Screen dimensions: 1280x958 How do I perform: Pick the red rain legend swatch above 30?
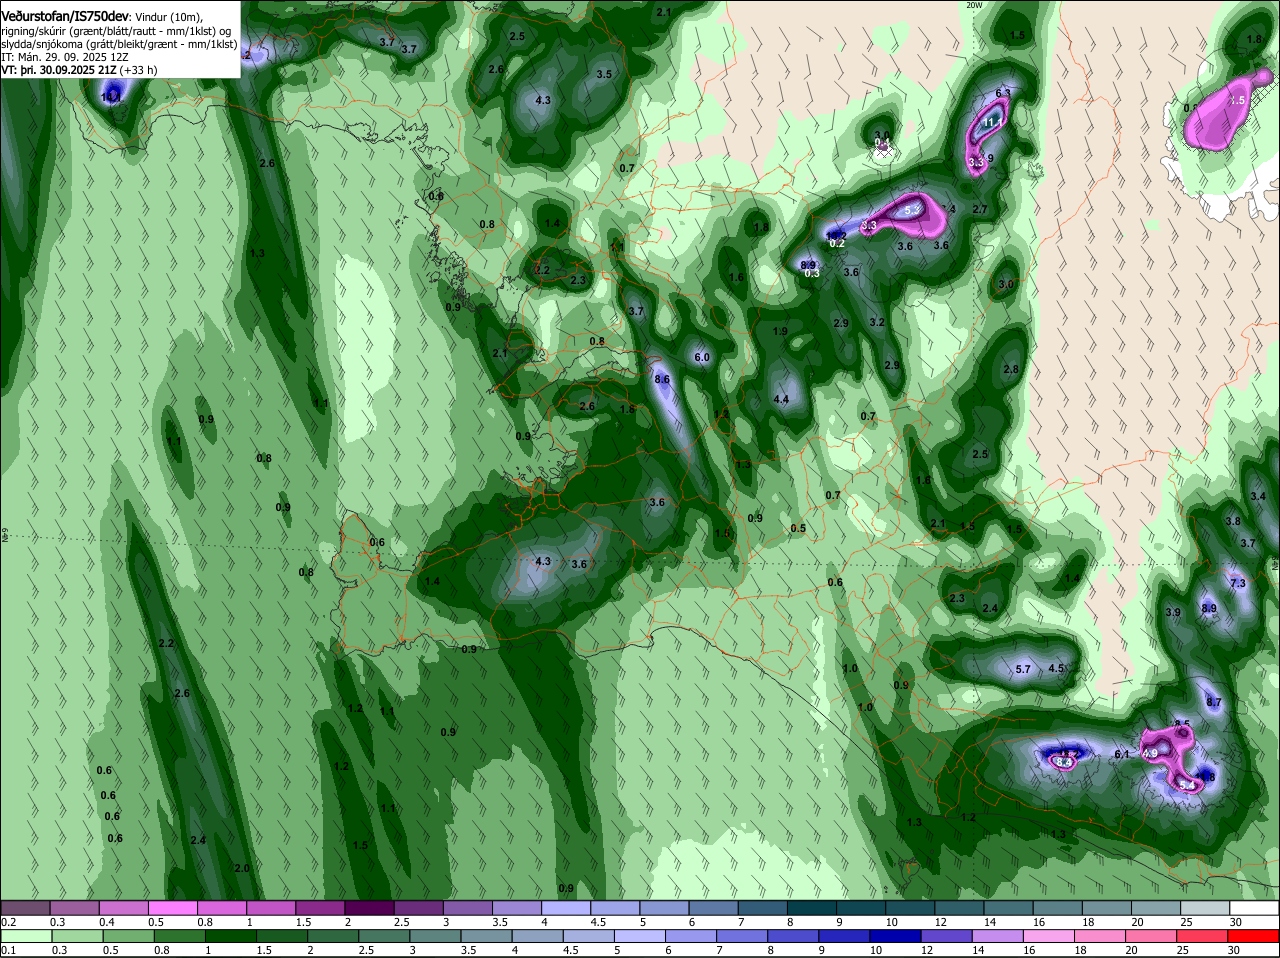click(x=1254, y=936)
